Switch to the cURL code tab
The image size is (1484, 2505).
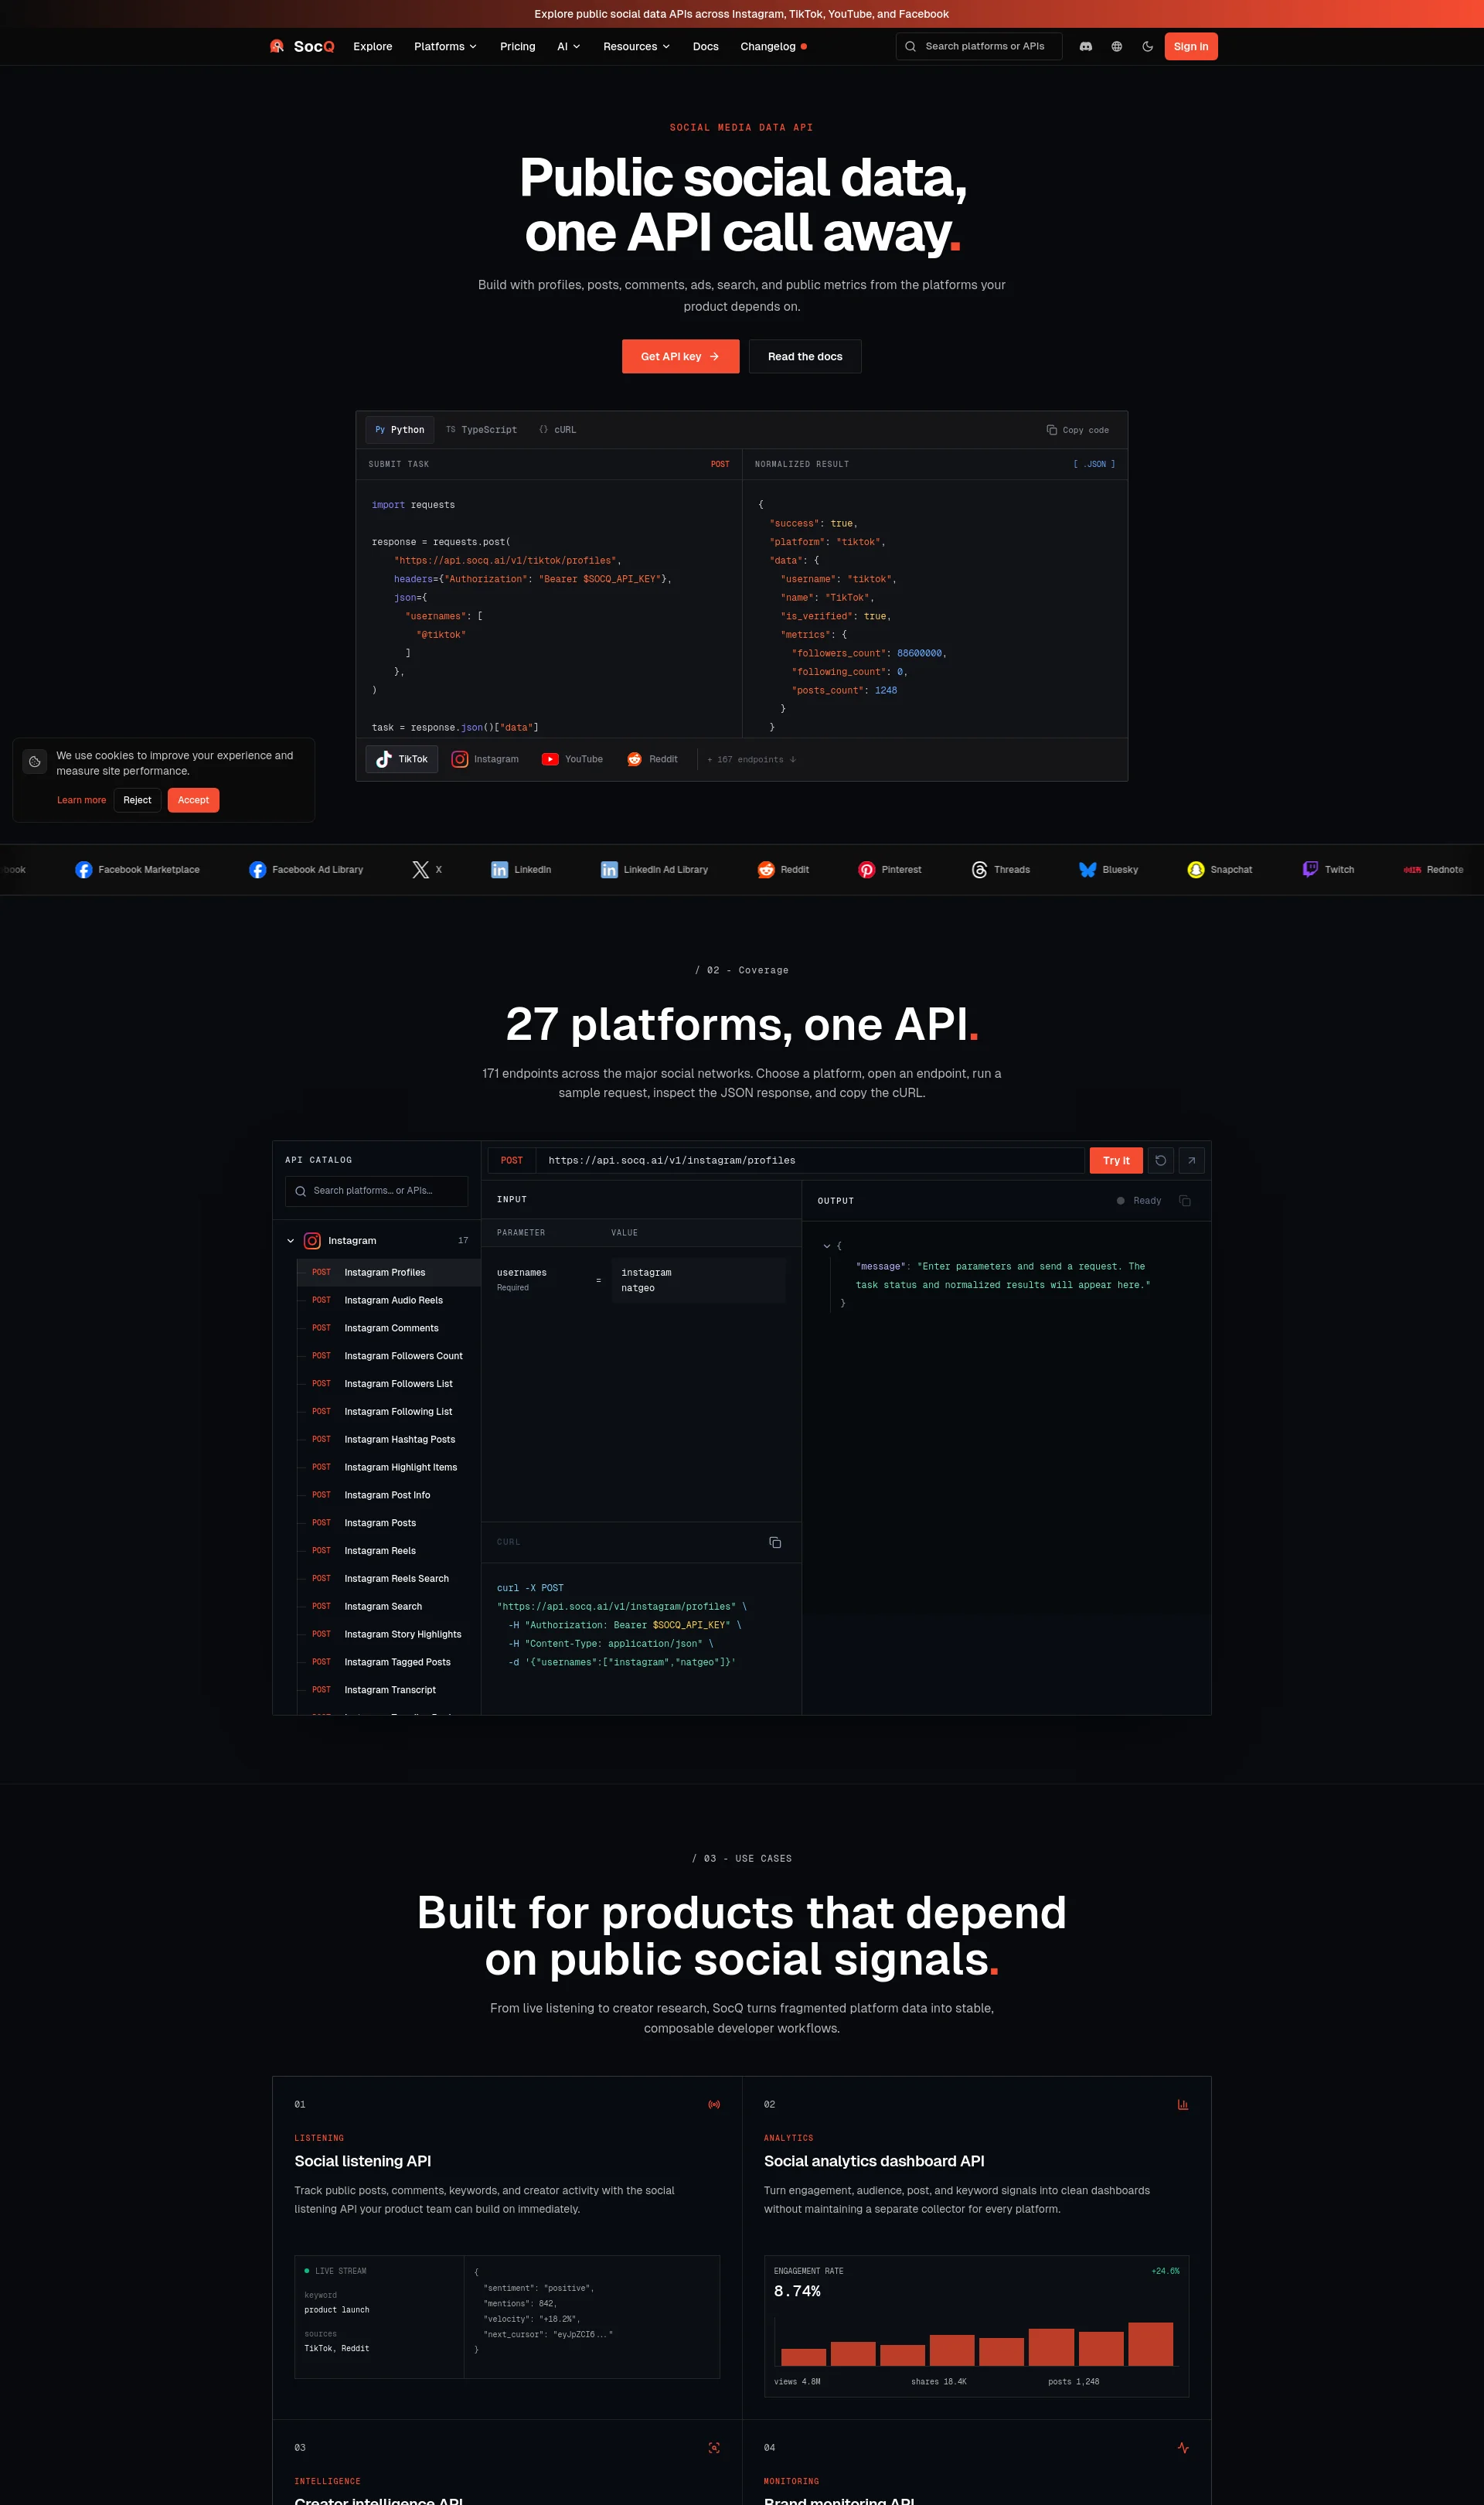tap(558, 430)
